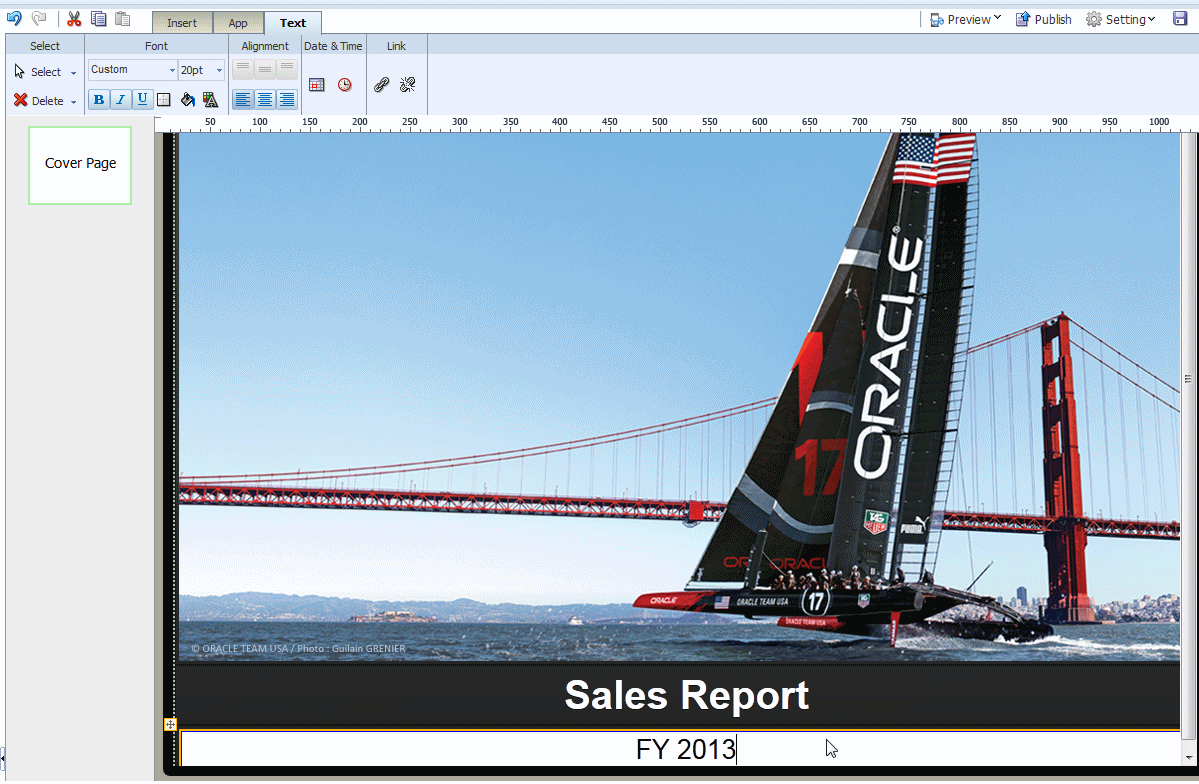
Task: Select the Text tab
Action: tap(293, 23)
